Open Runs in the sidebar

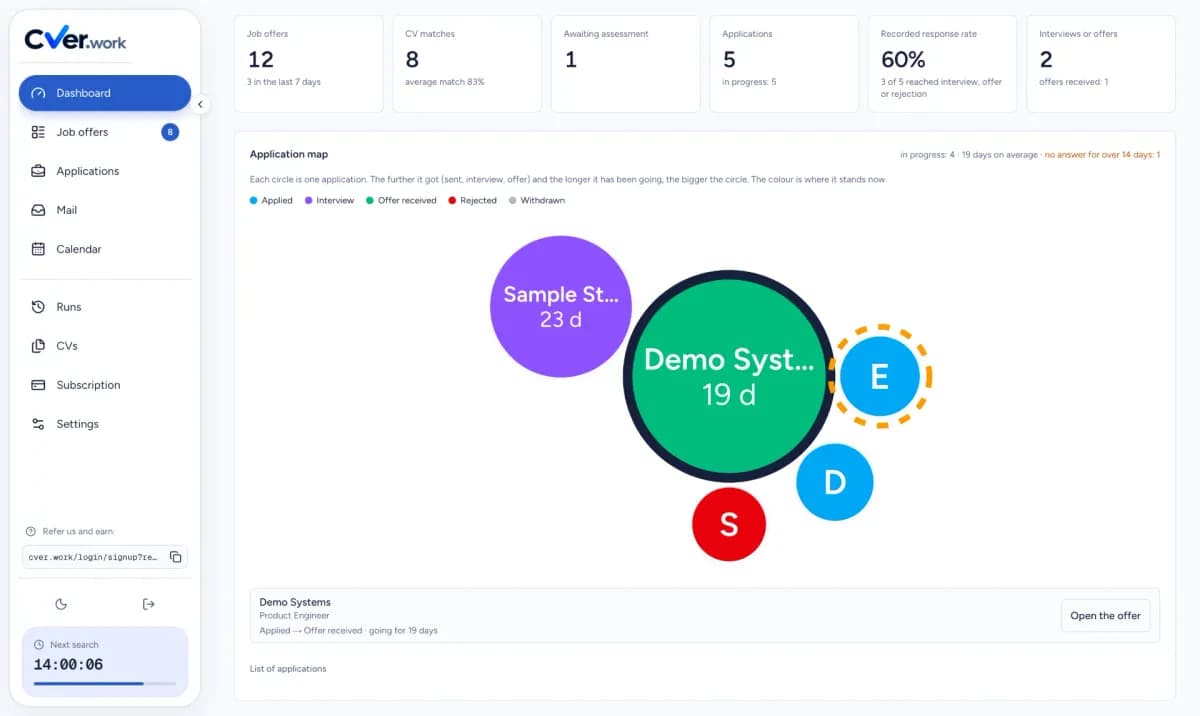tap(105, 307)
